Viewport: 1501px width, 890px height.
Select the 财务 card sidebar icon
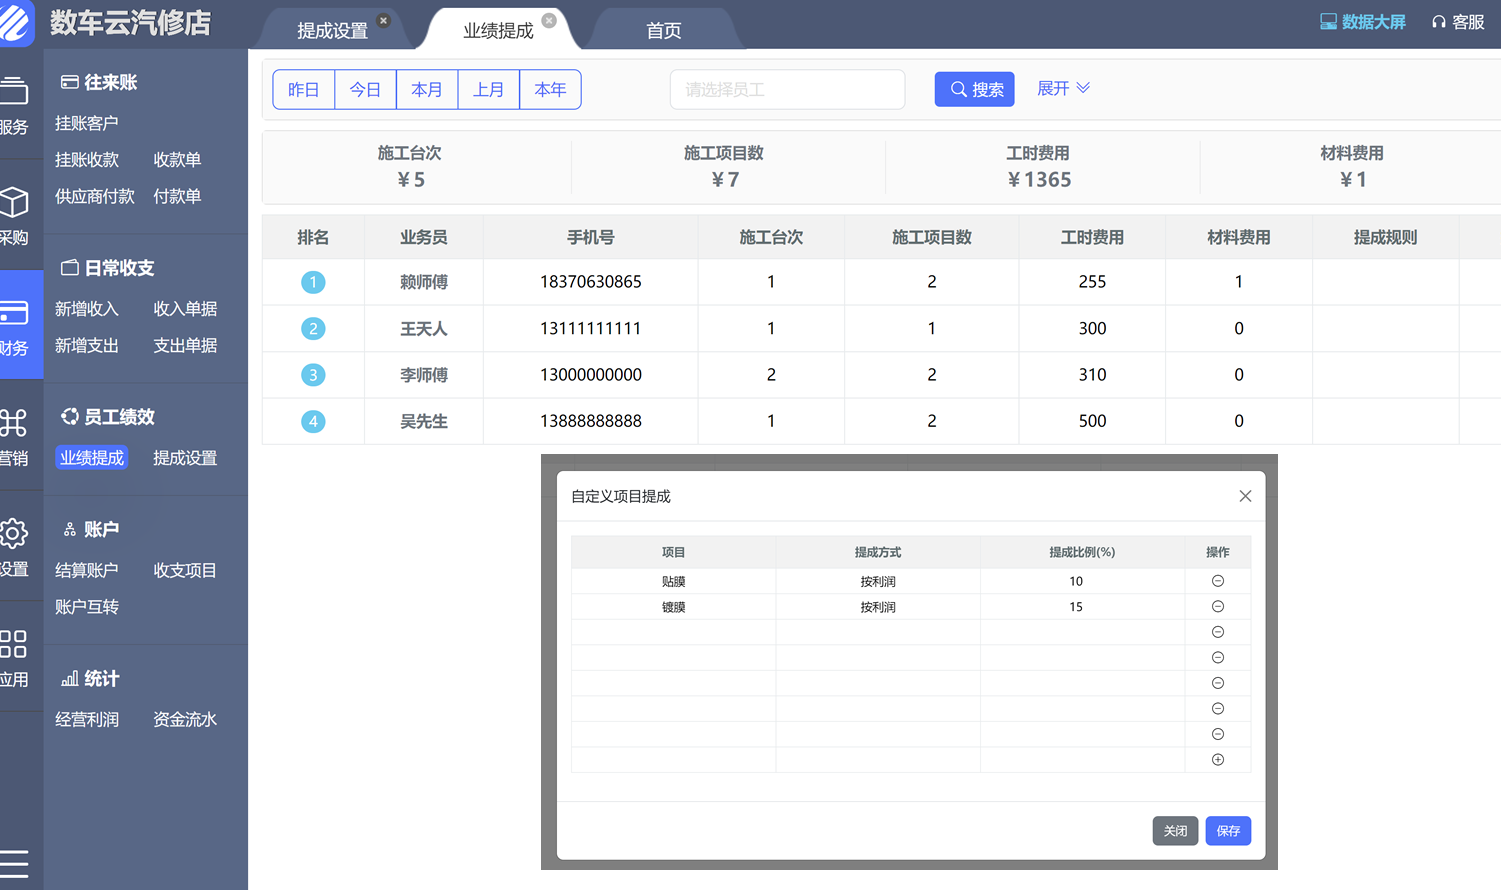tap(14, 314)
